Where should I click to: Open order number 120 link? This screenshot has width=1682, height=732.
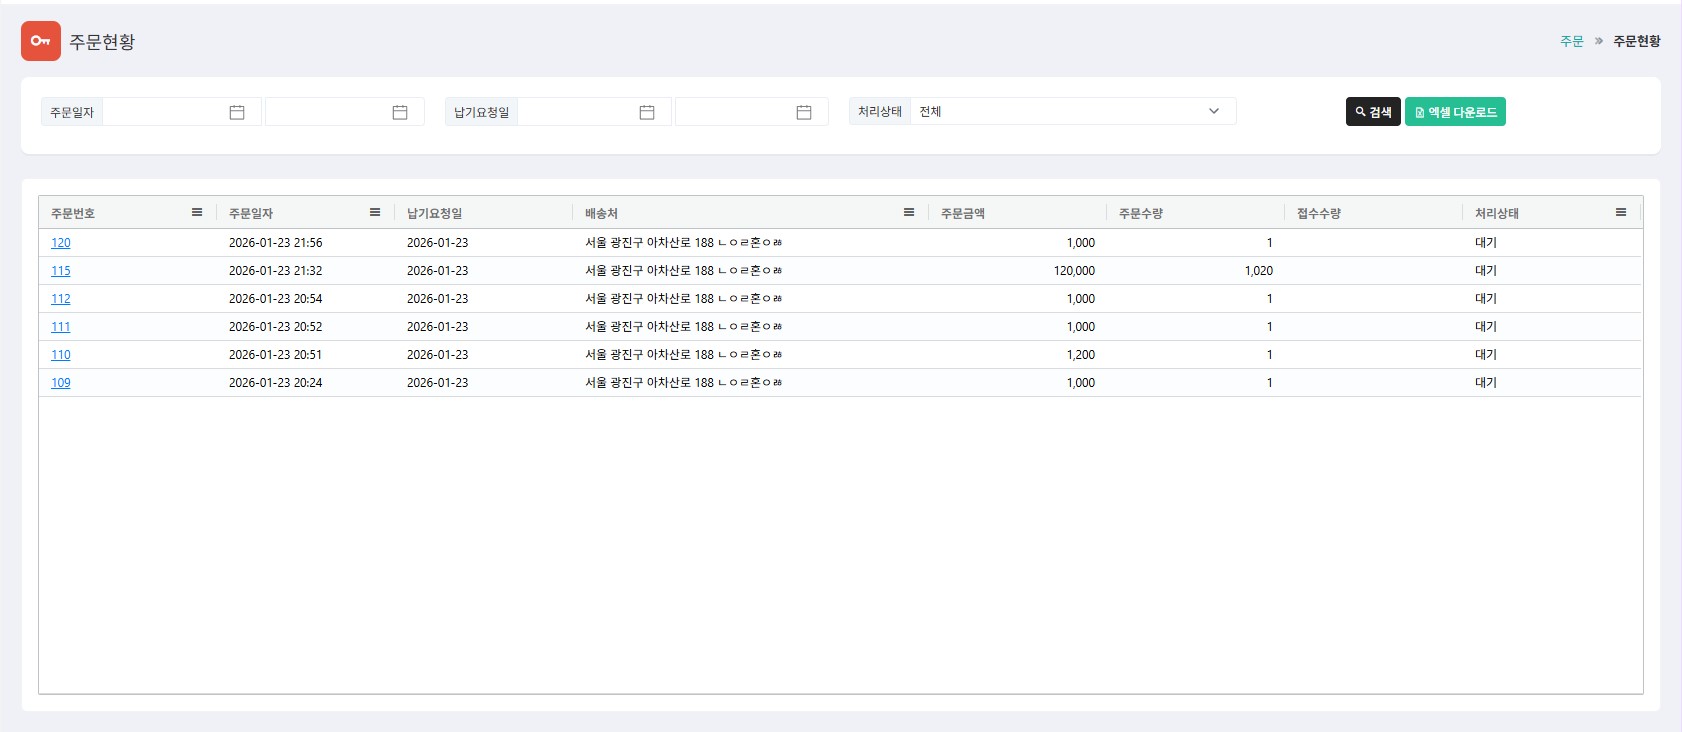coord(61,243)
